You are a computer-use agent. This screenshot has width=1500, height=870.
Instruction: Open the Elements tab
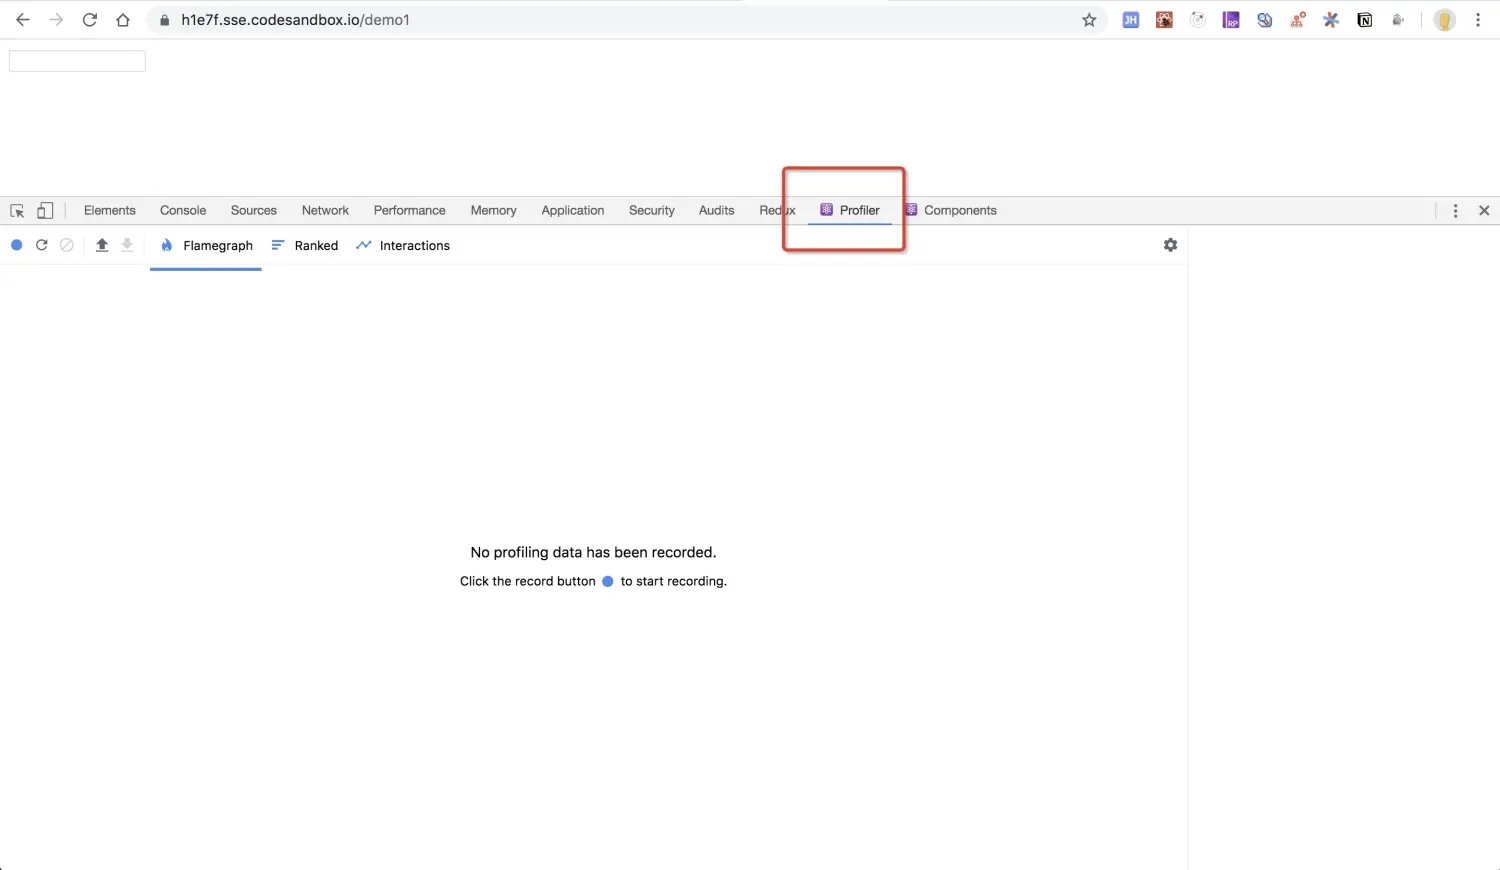110,211
